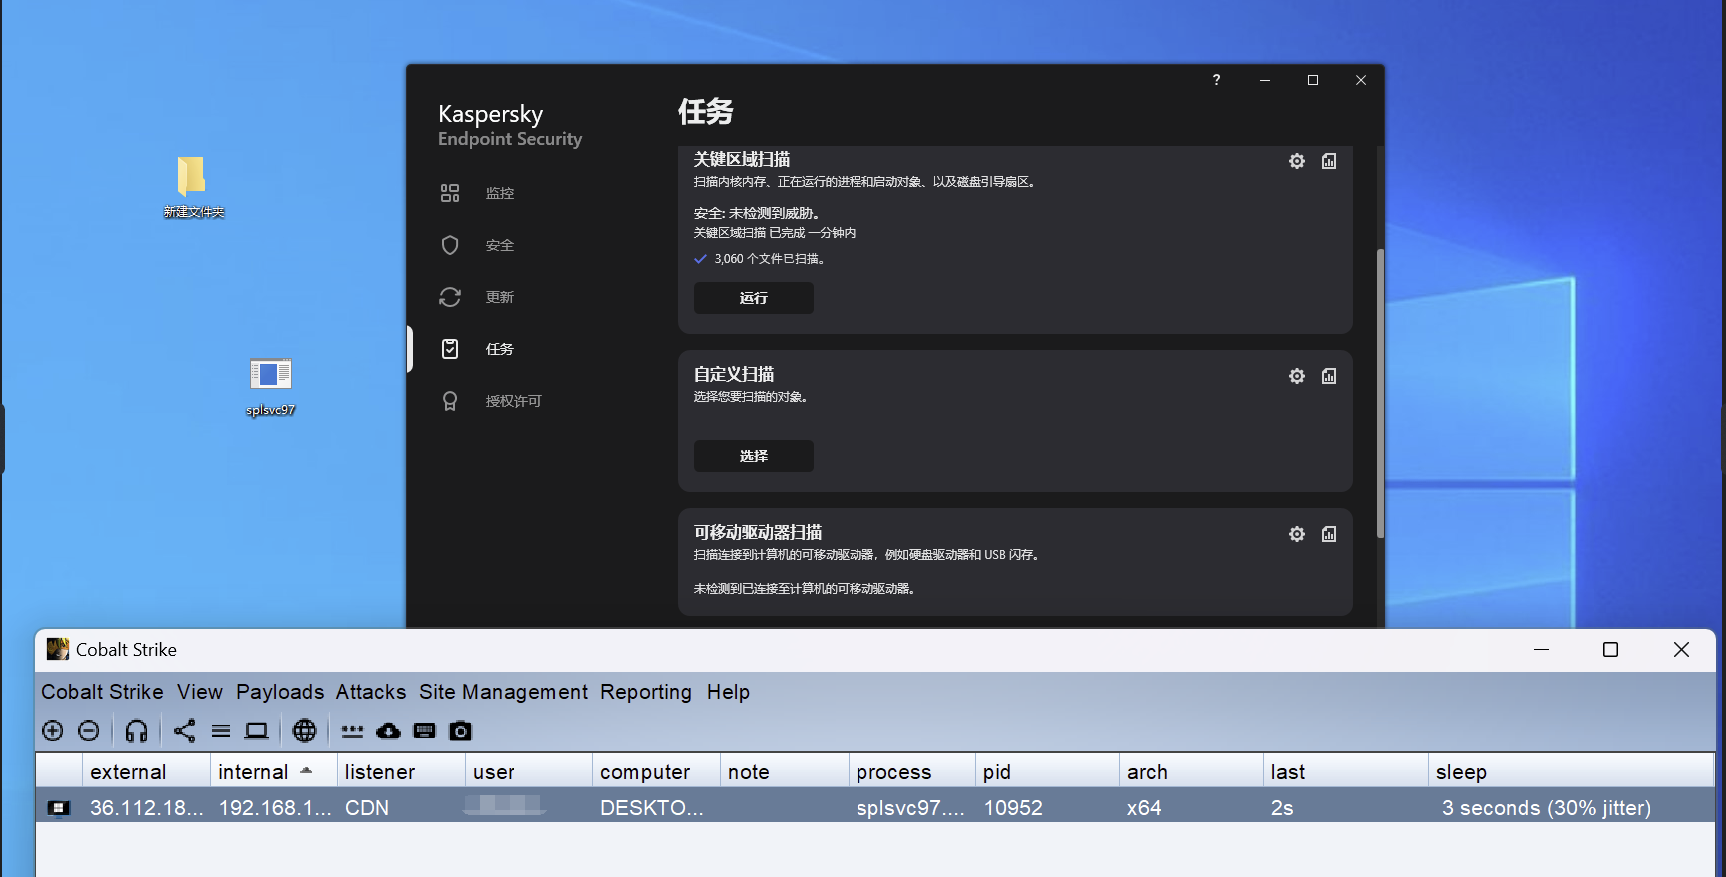Image resolution: width=1726 pixels, height=877 pixels.
Task: Click the Connect to team server plus icon
Action: tap(53, 731)
